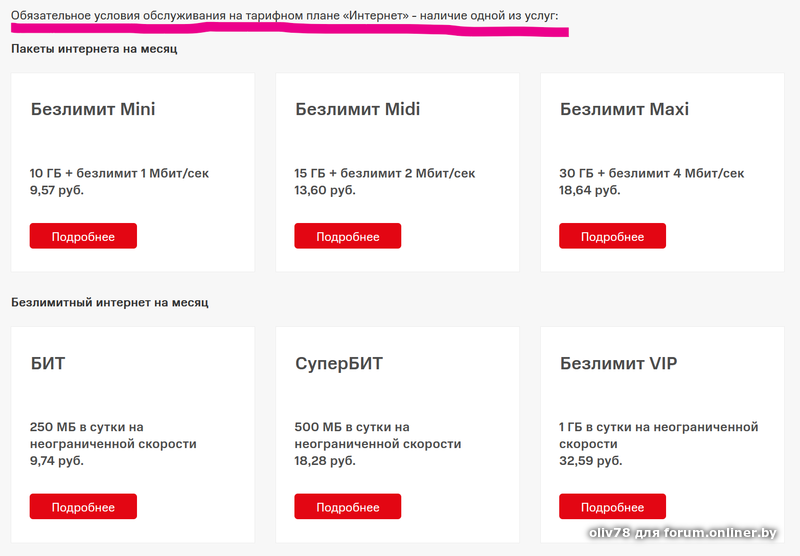Click Подробнее under Безлимит Mini
This screenshot has height=556, width=800.
[x=83, y=236]
